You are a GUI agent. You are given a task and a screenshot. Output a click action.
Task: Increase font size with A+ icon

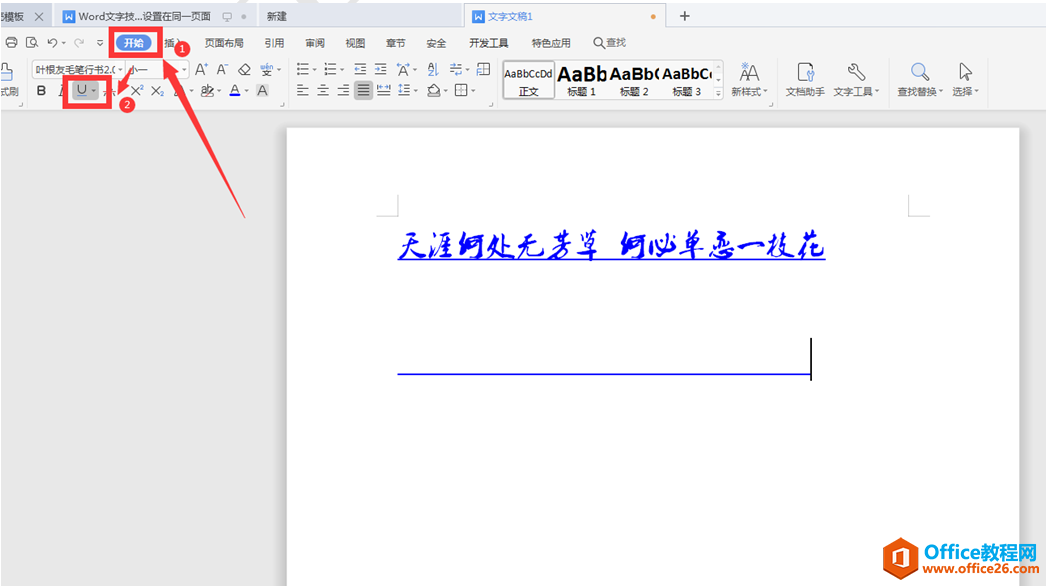tap(201, 70)
